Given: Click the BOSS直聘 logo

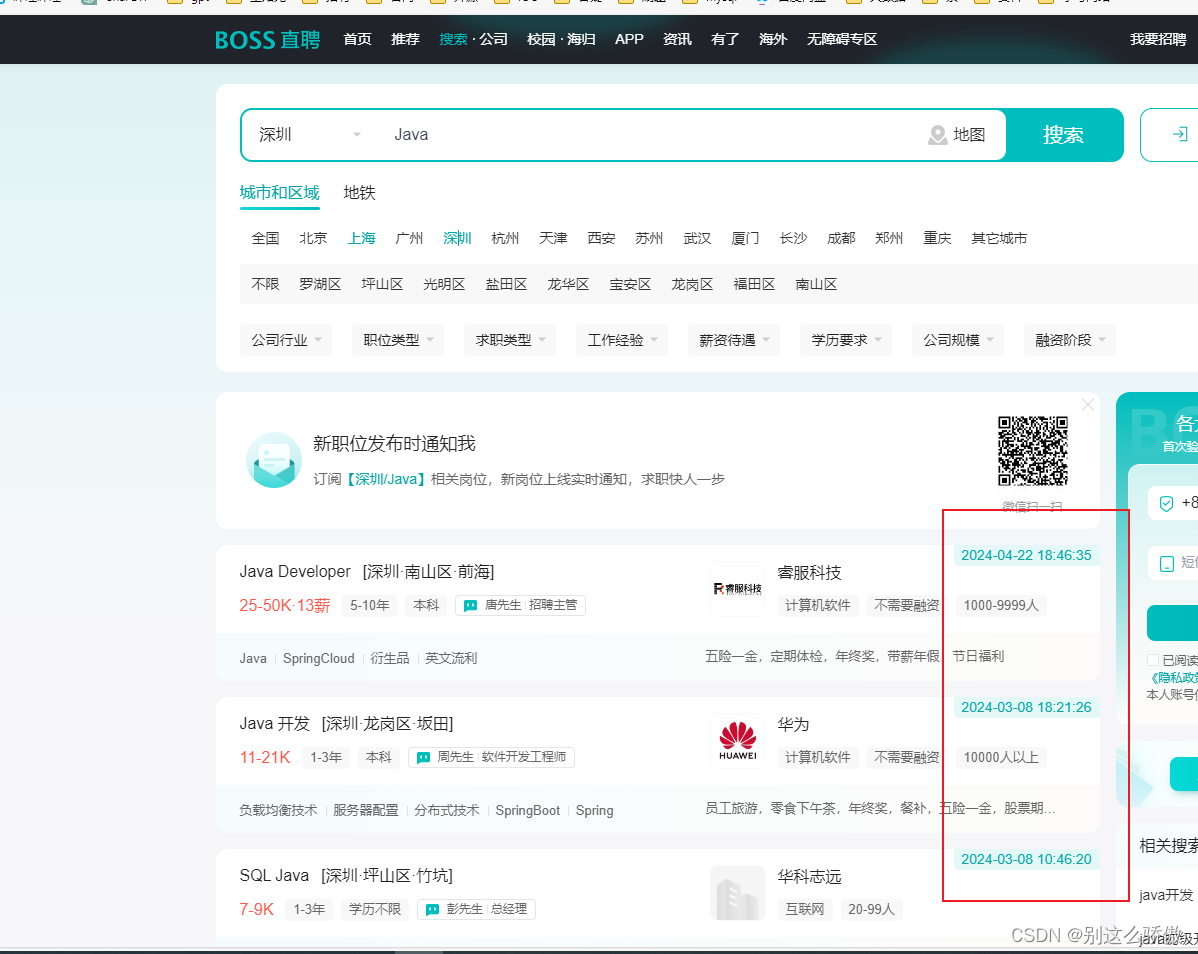Looking at the screenshot, I should pyautogui.click(x=266, y=39).
